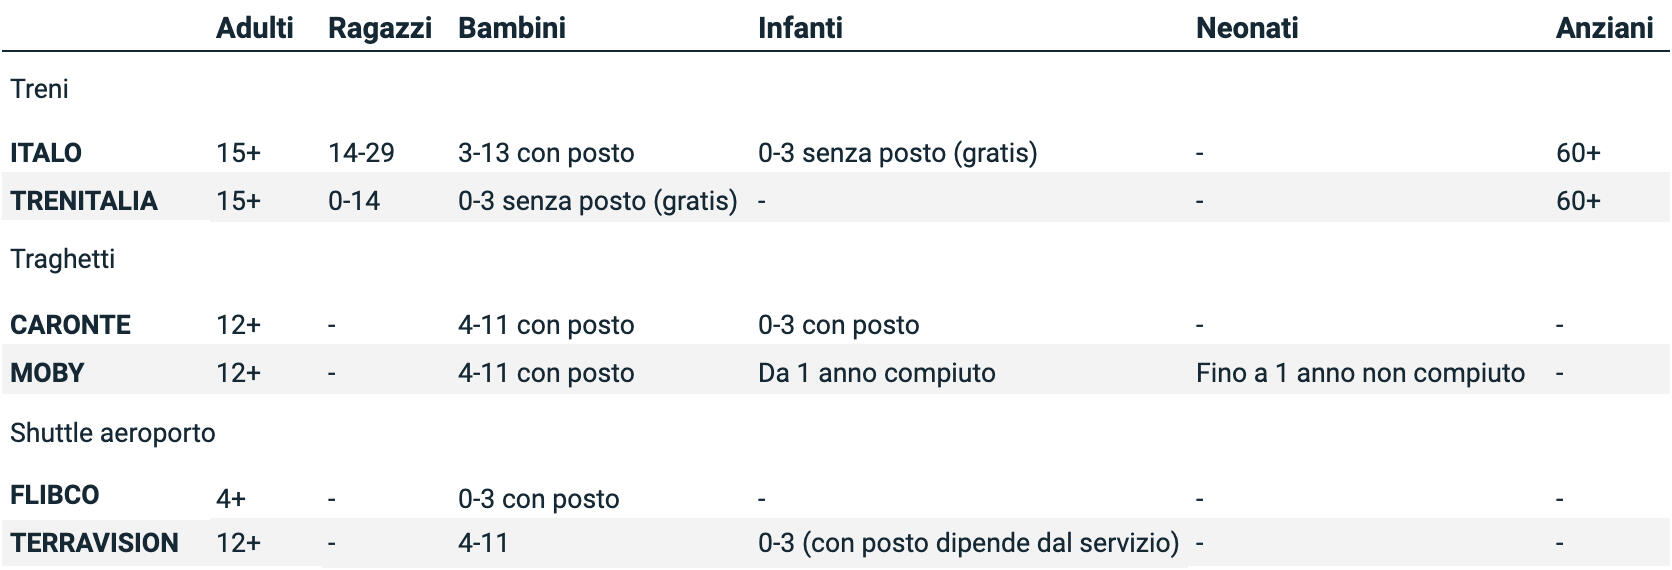Select the Shuttle aeroporto section label
The height and width of the screenshot is (570, 1672).
[x=113, y=433]
